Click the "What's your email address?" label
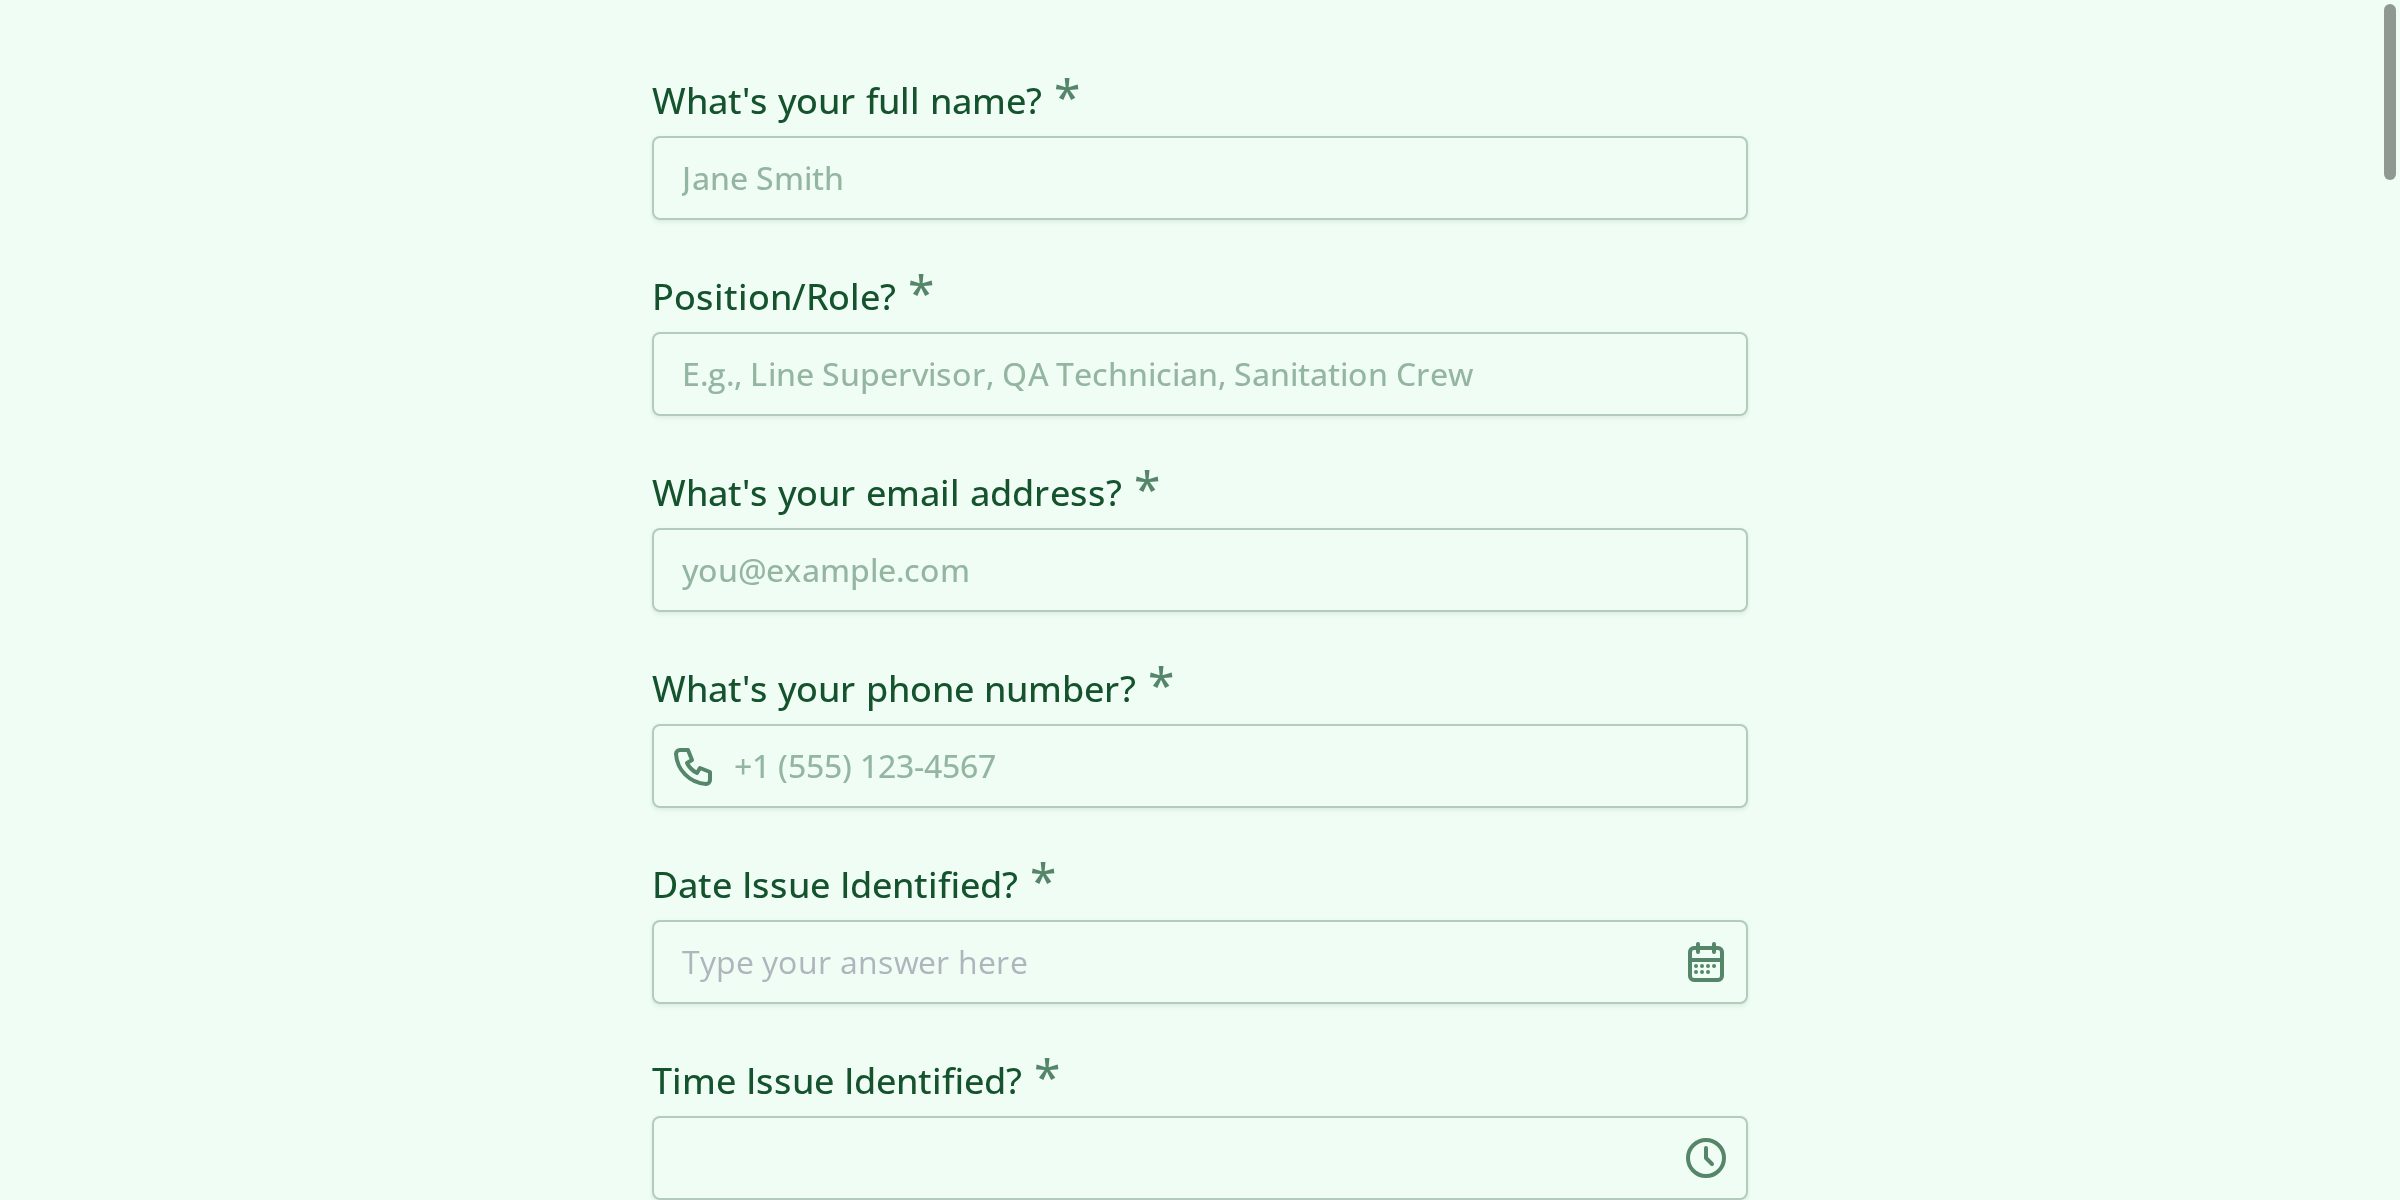The width and height of the screenshot is (2400, 1200). pyautogui.click(x=886, y=494)
